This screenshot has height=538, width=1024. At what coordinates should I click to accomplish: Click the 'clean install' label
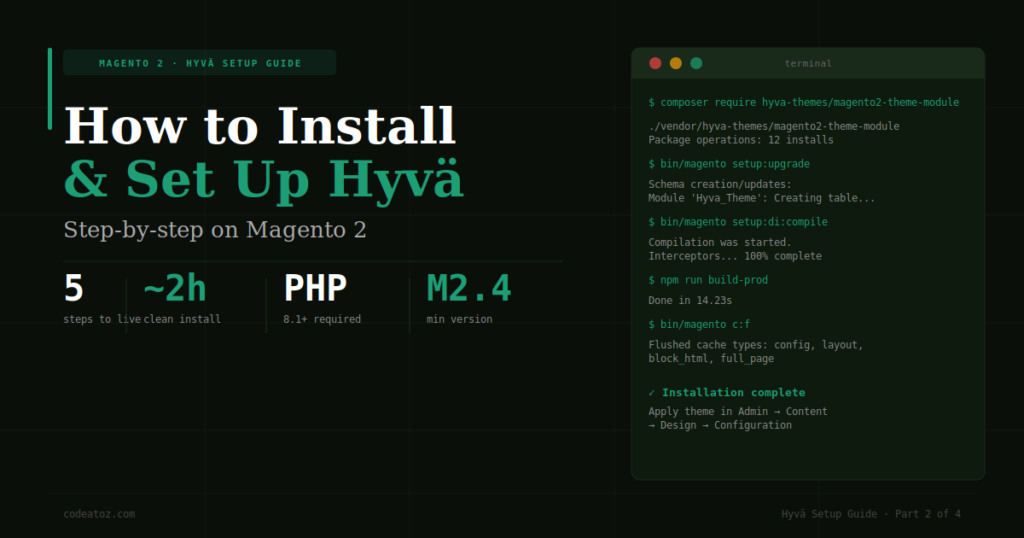(182, 319)
